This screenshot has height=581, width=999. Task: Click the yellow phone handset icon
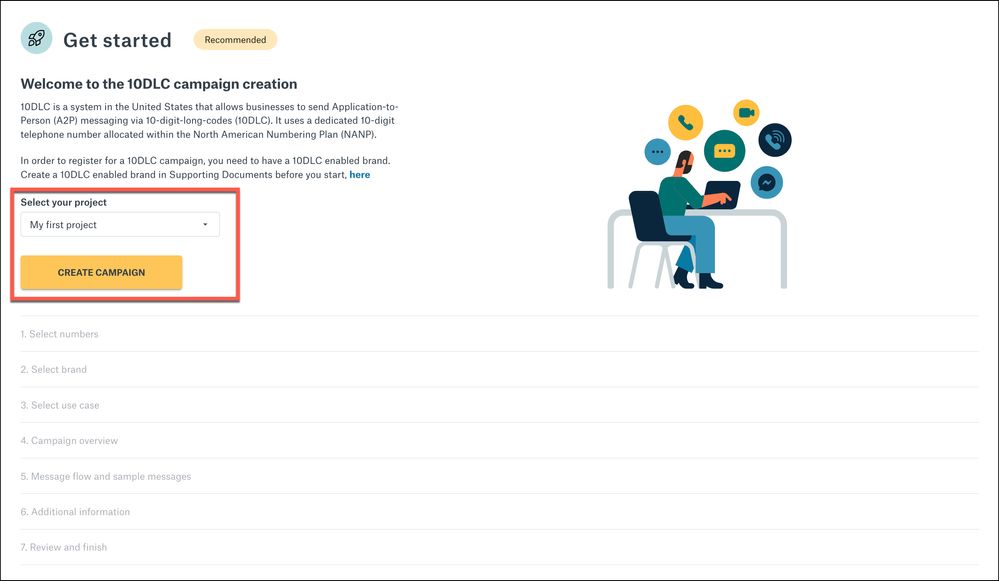click(686, 123)
